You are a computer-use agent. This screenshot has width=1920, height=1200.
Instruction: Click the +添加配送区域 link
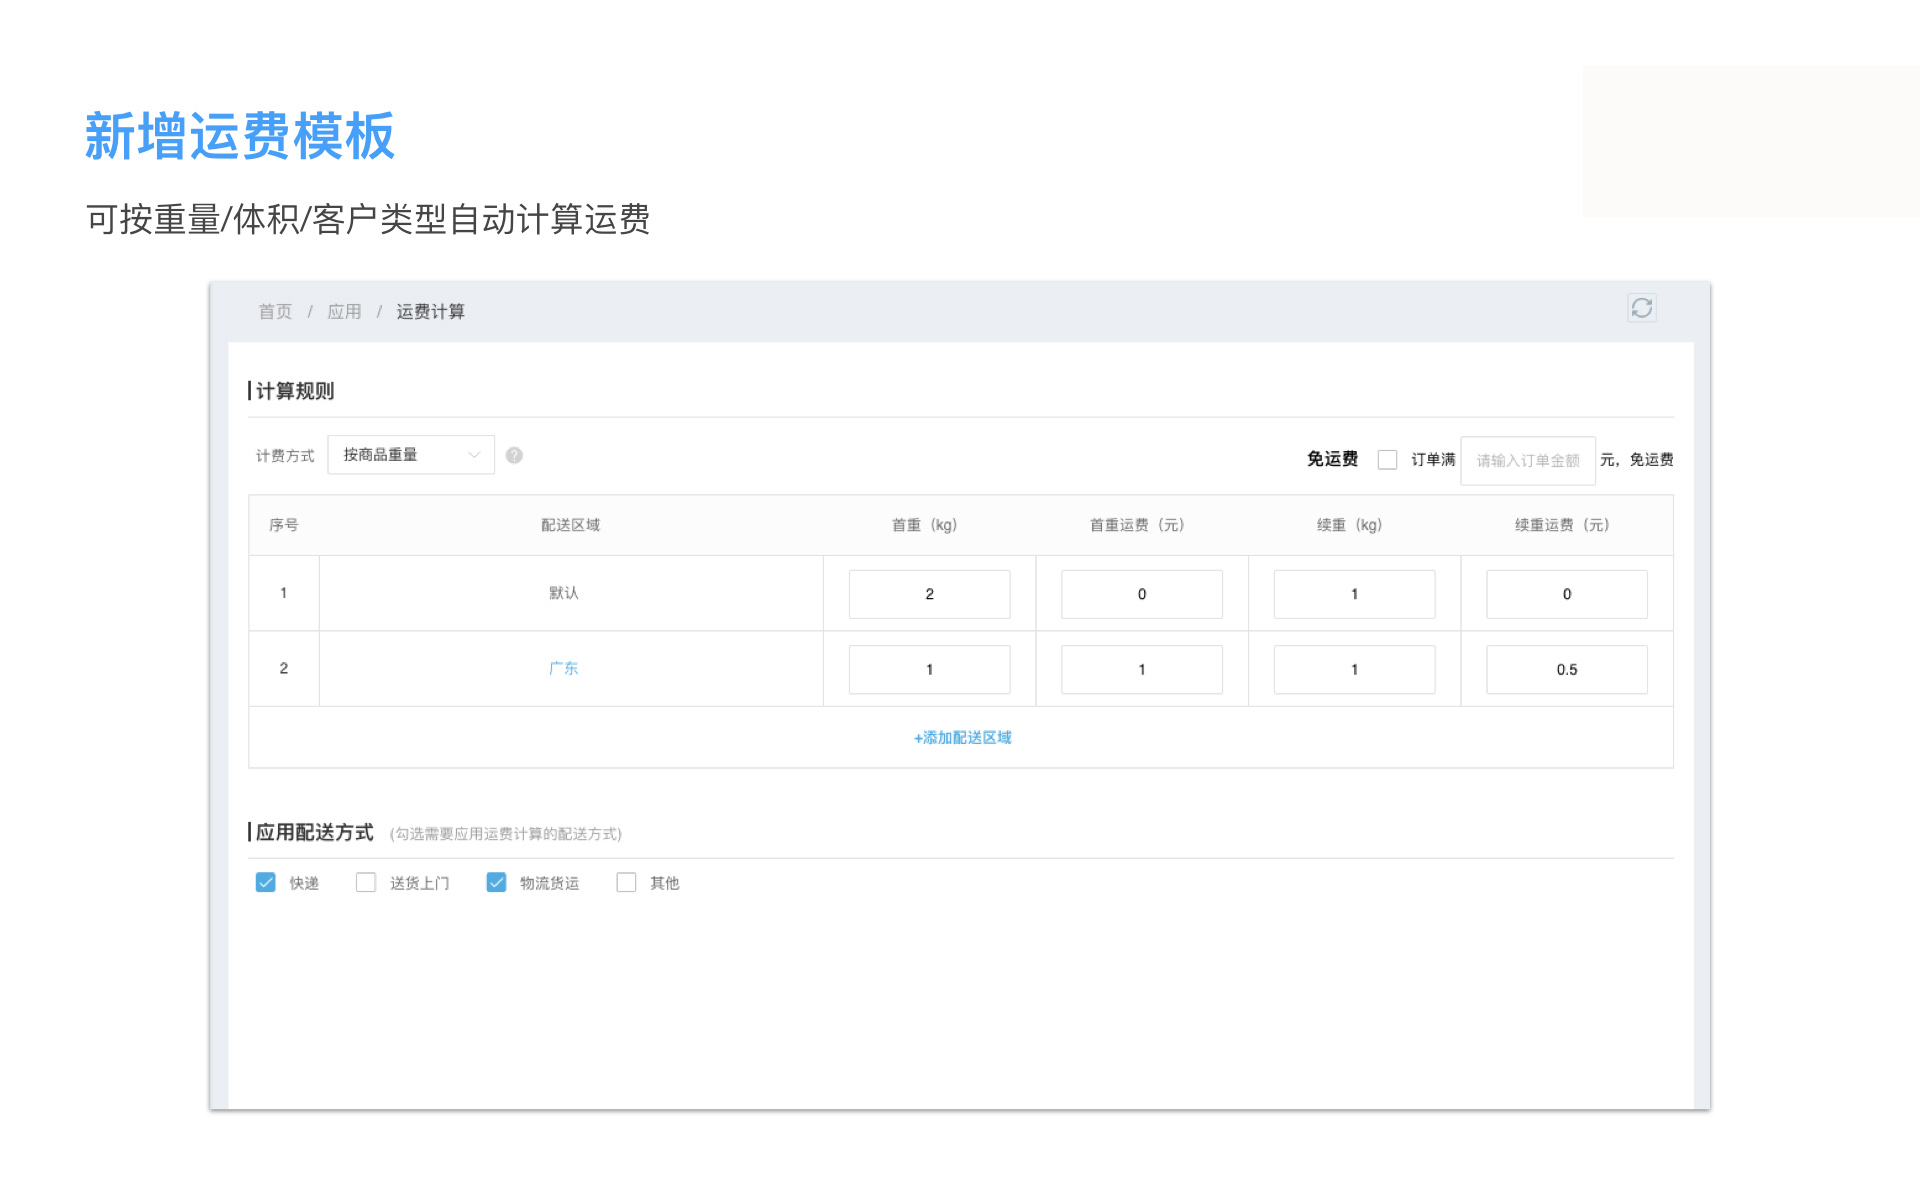click(962, 738)
